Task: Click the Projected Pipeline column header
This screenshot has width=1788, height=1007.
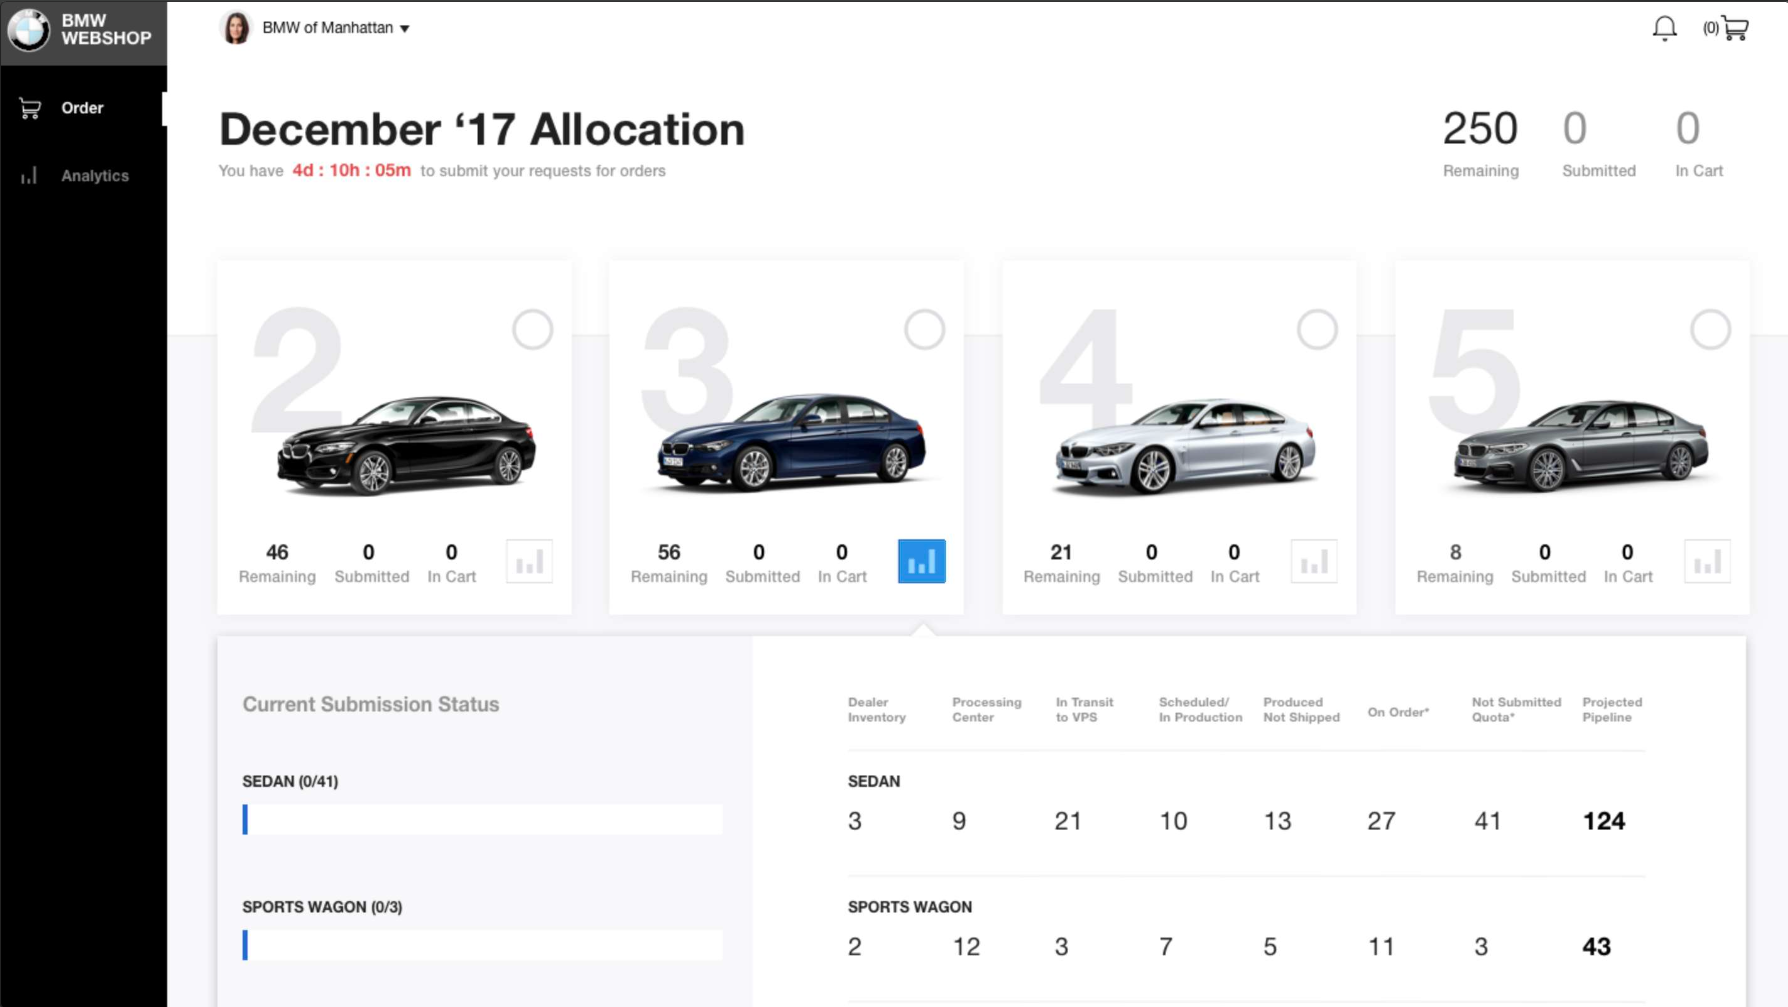Action: click(1612, 710)
